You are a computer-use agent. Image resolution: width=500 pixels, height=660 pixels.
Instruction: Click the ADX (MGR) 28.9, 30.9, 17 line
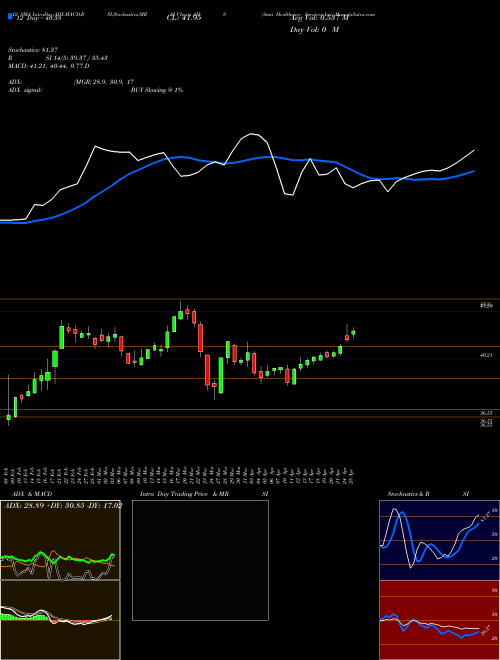pos(71,82)
